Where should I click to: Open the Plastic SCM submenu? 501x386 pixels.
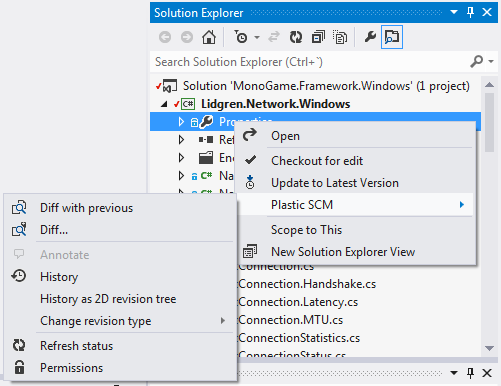(356, 205)
